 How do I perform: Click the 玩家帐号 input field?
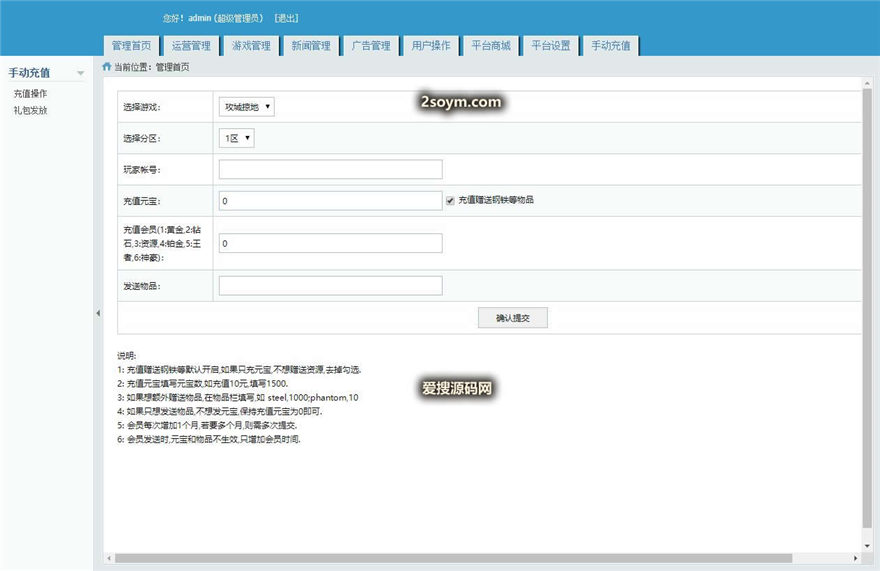click(330, 169)
